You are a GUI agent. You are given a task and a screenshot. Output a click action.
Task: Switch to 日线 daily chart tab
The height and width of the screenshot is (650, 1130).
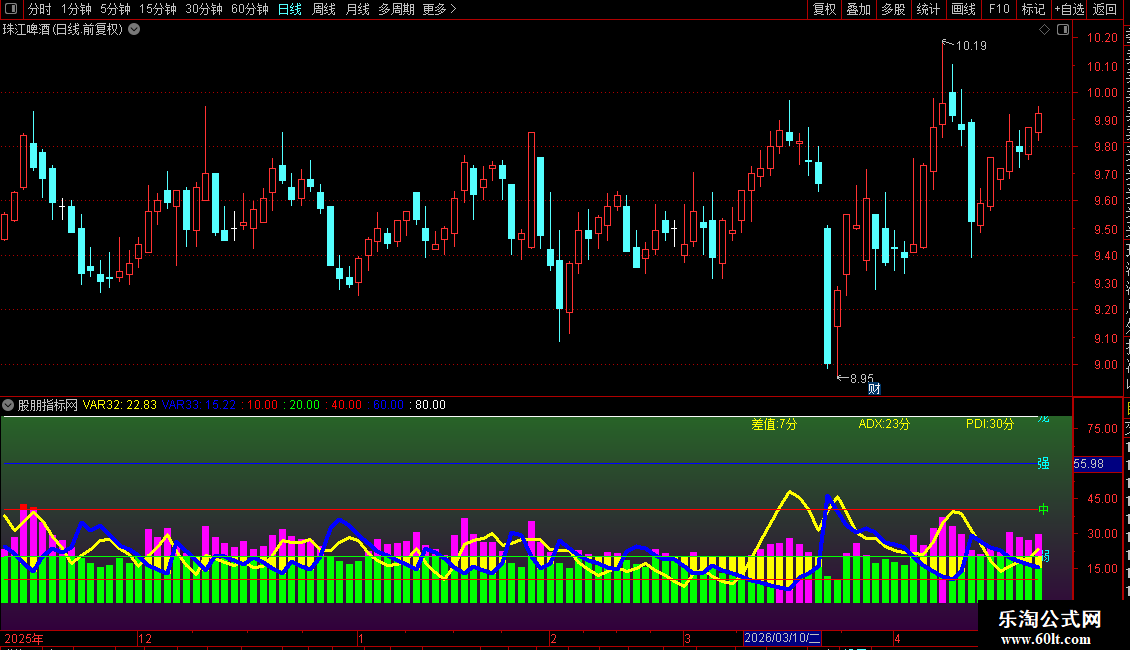(290, 9)
